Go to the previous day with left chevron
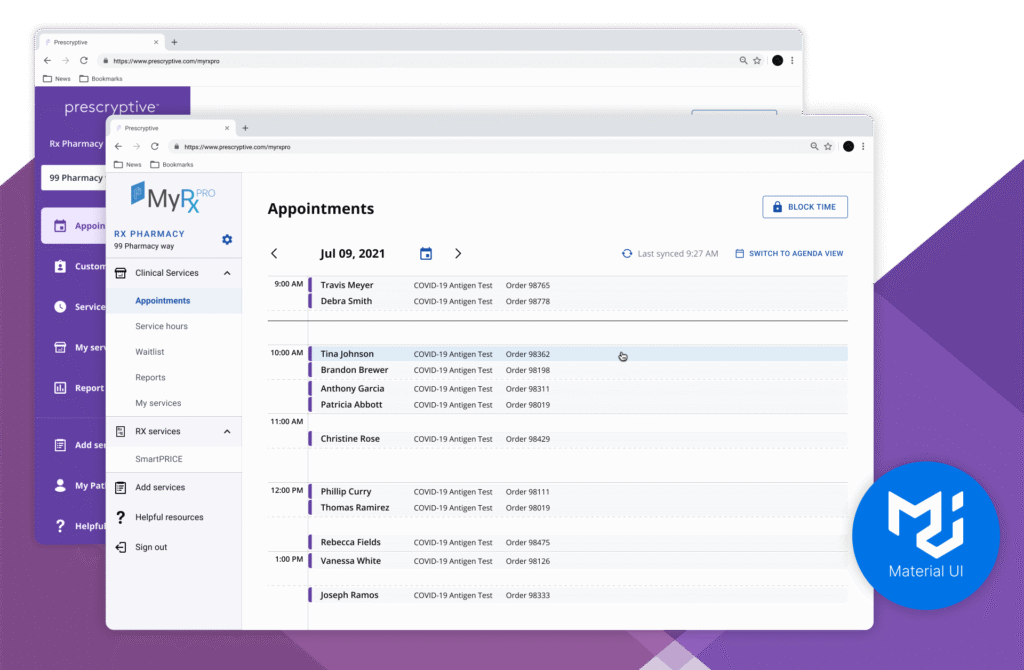 [275, 254]
